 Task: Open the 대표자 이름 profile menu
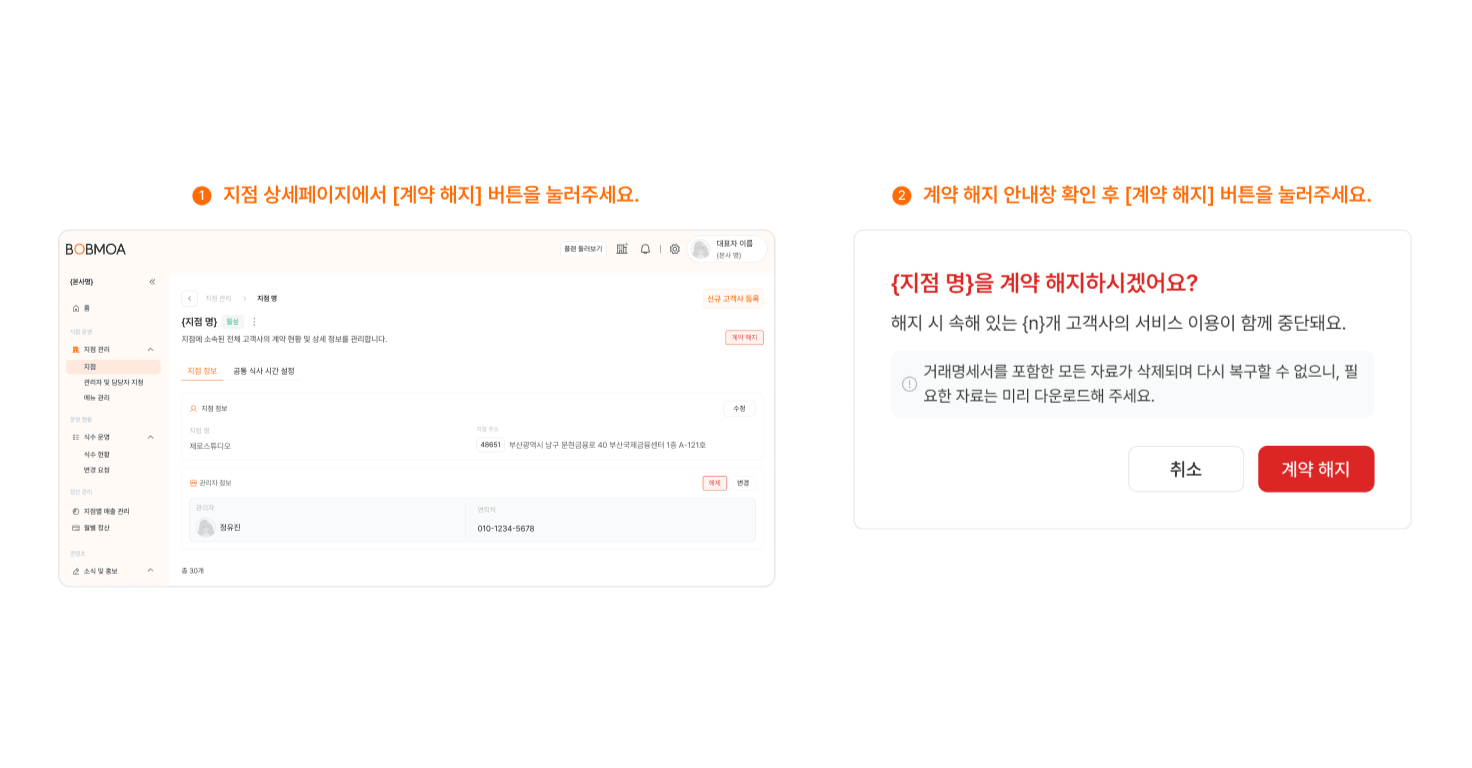tap(727, 249)
